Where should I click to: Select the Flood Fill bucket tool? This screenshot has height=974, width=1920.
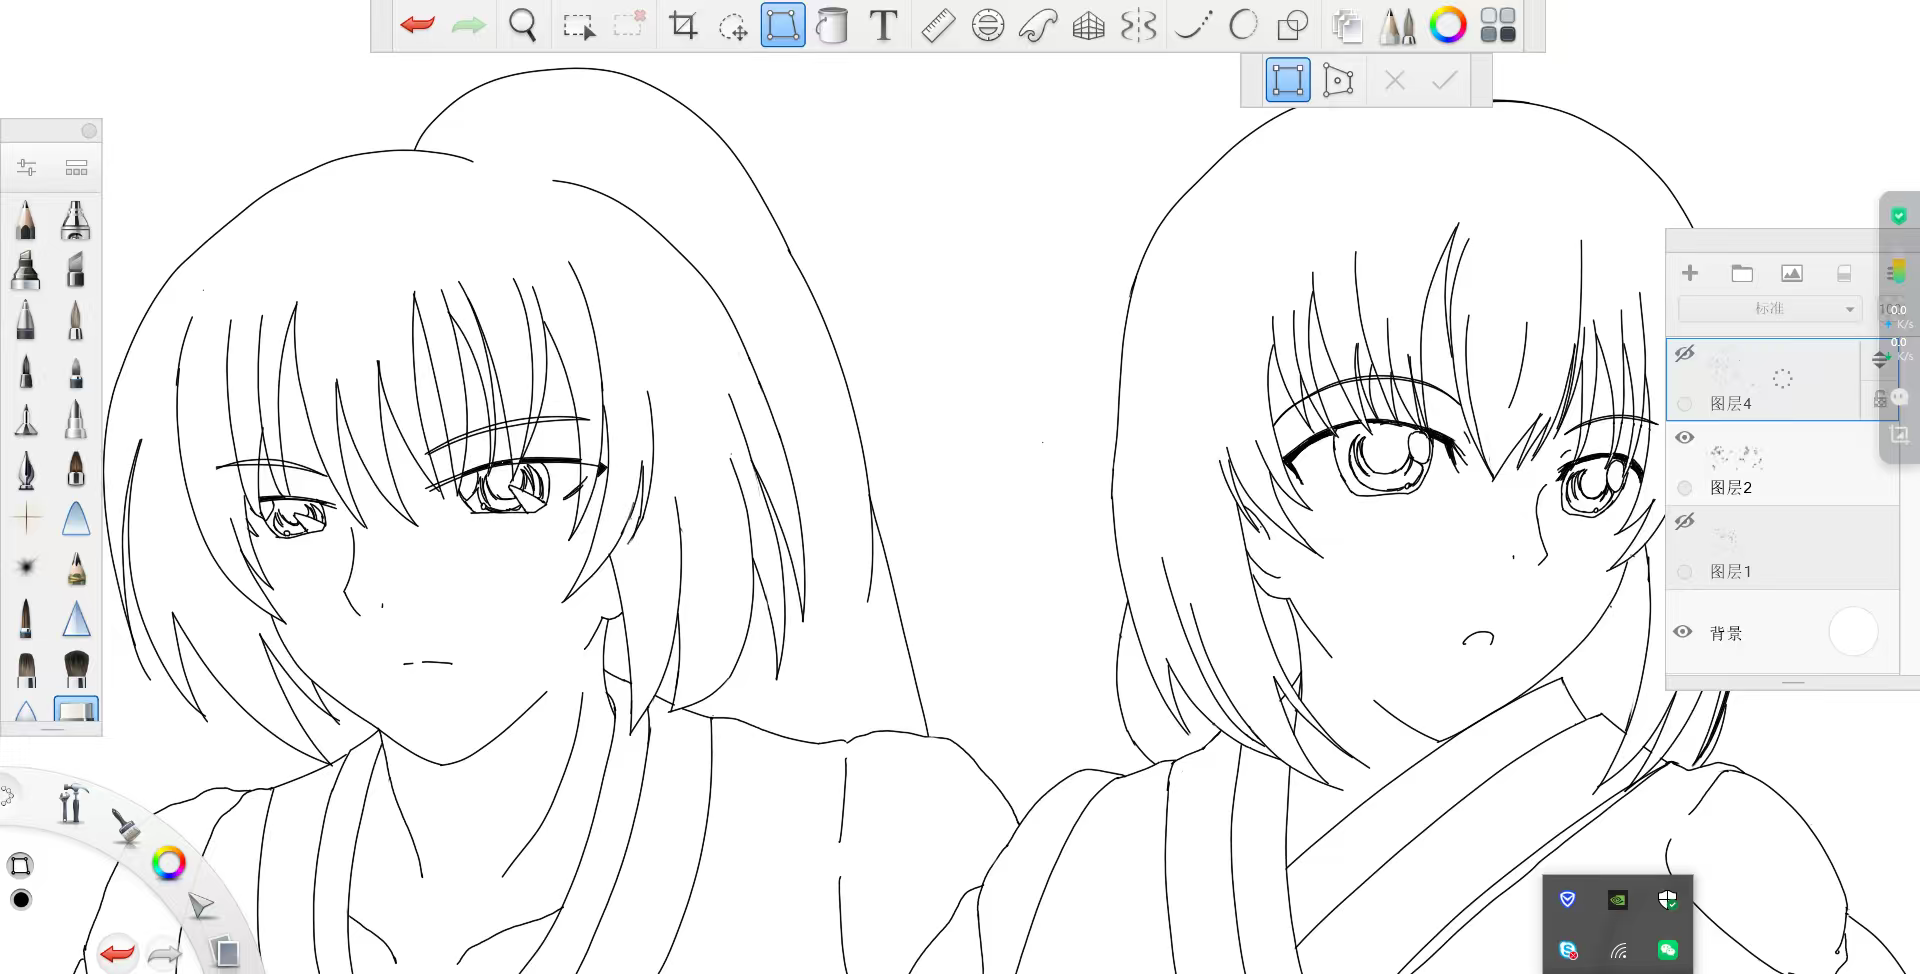pyautogui.click(x=831, y=25)
